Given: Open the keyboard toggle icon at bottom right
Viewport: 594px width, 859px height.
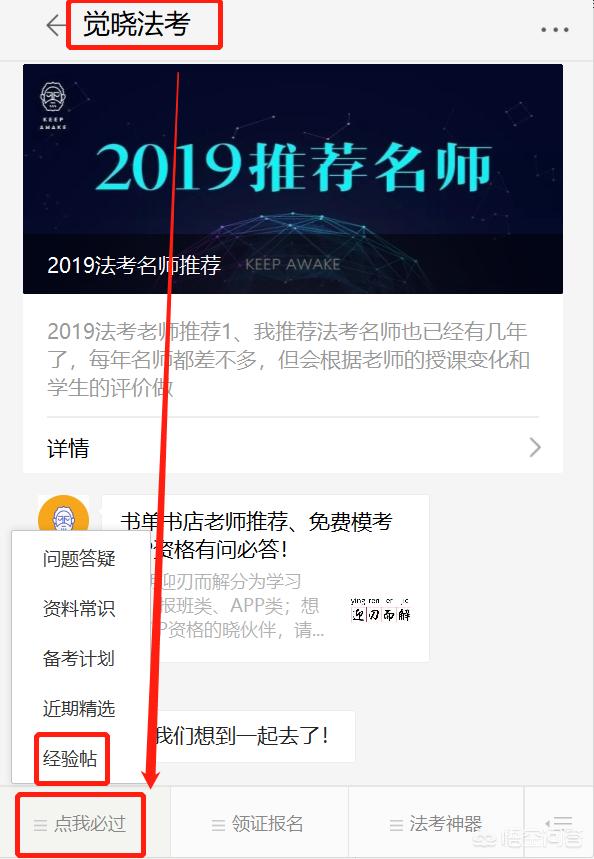Looking at the screenshot, I should [x=559, y=823].
